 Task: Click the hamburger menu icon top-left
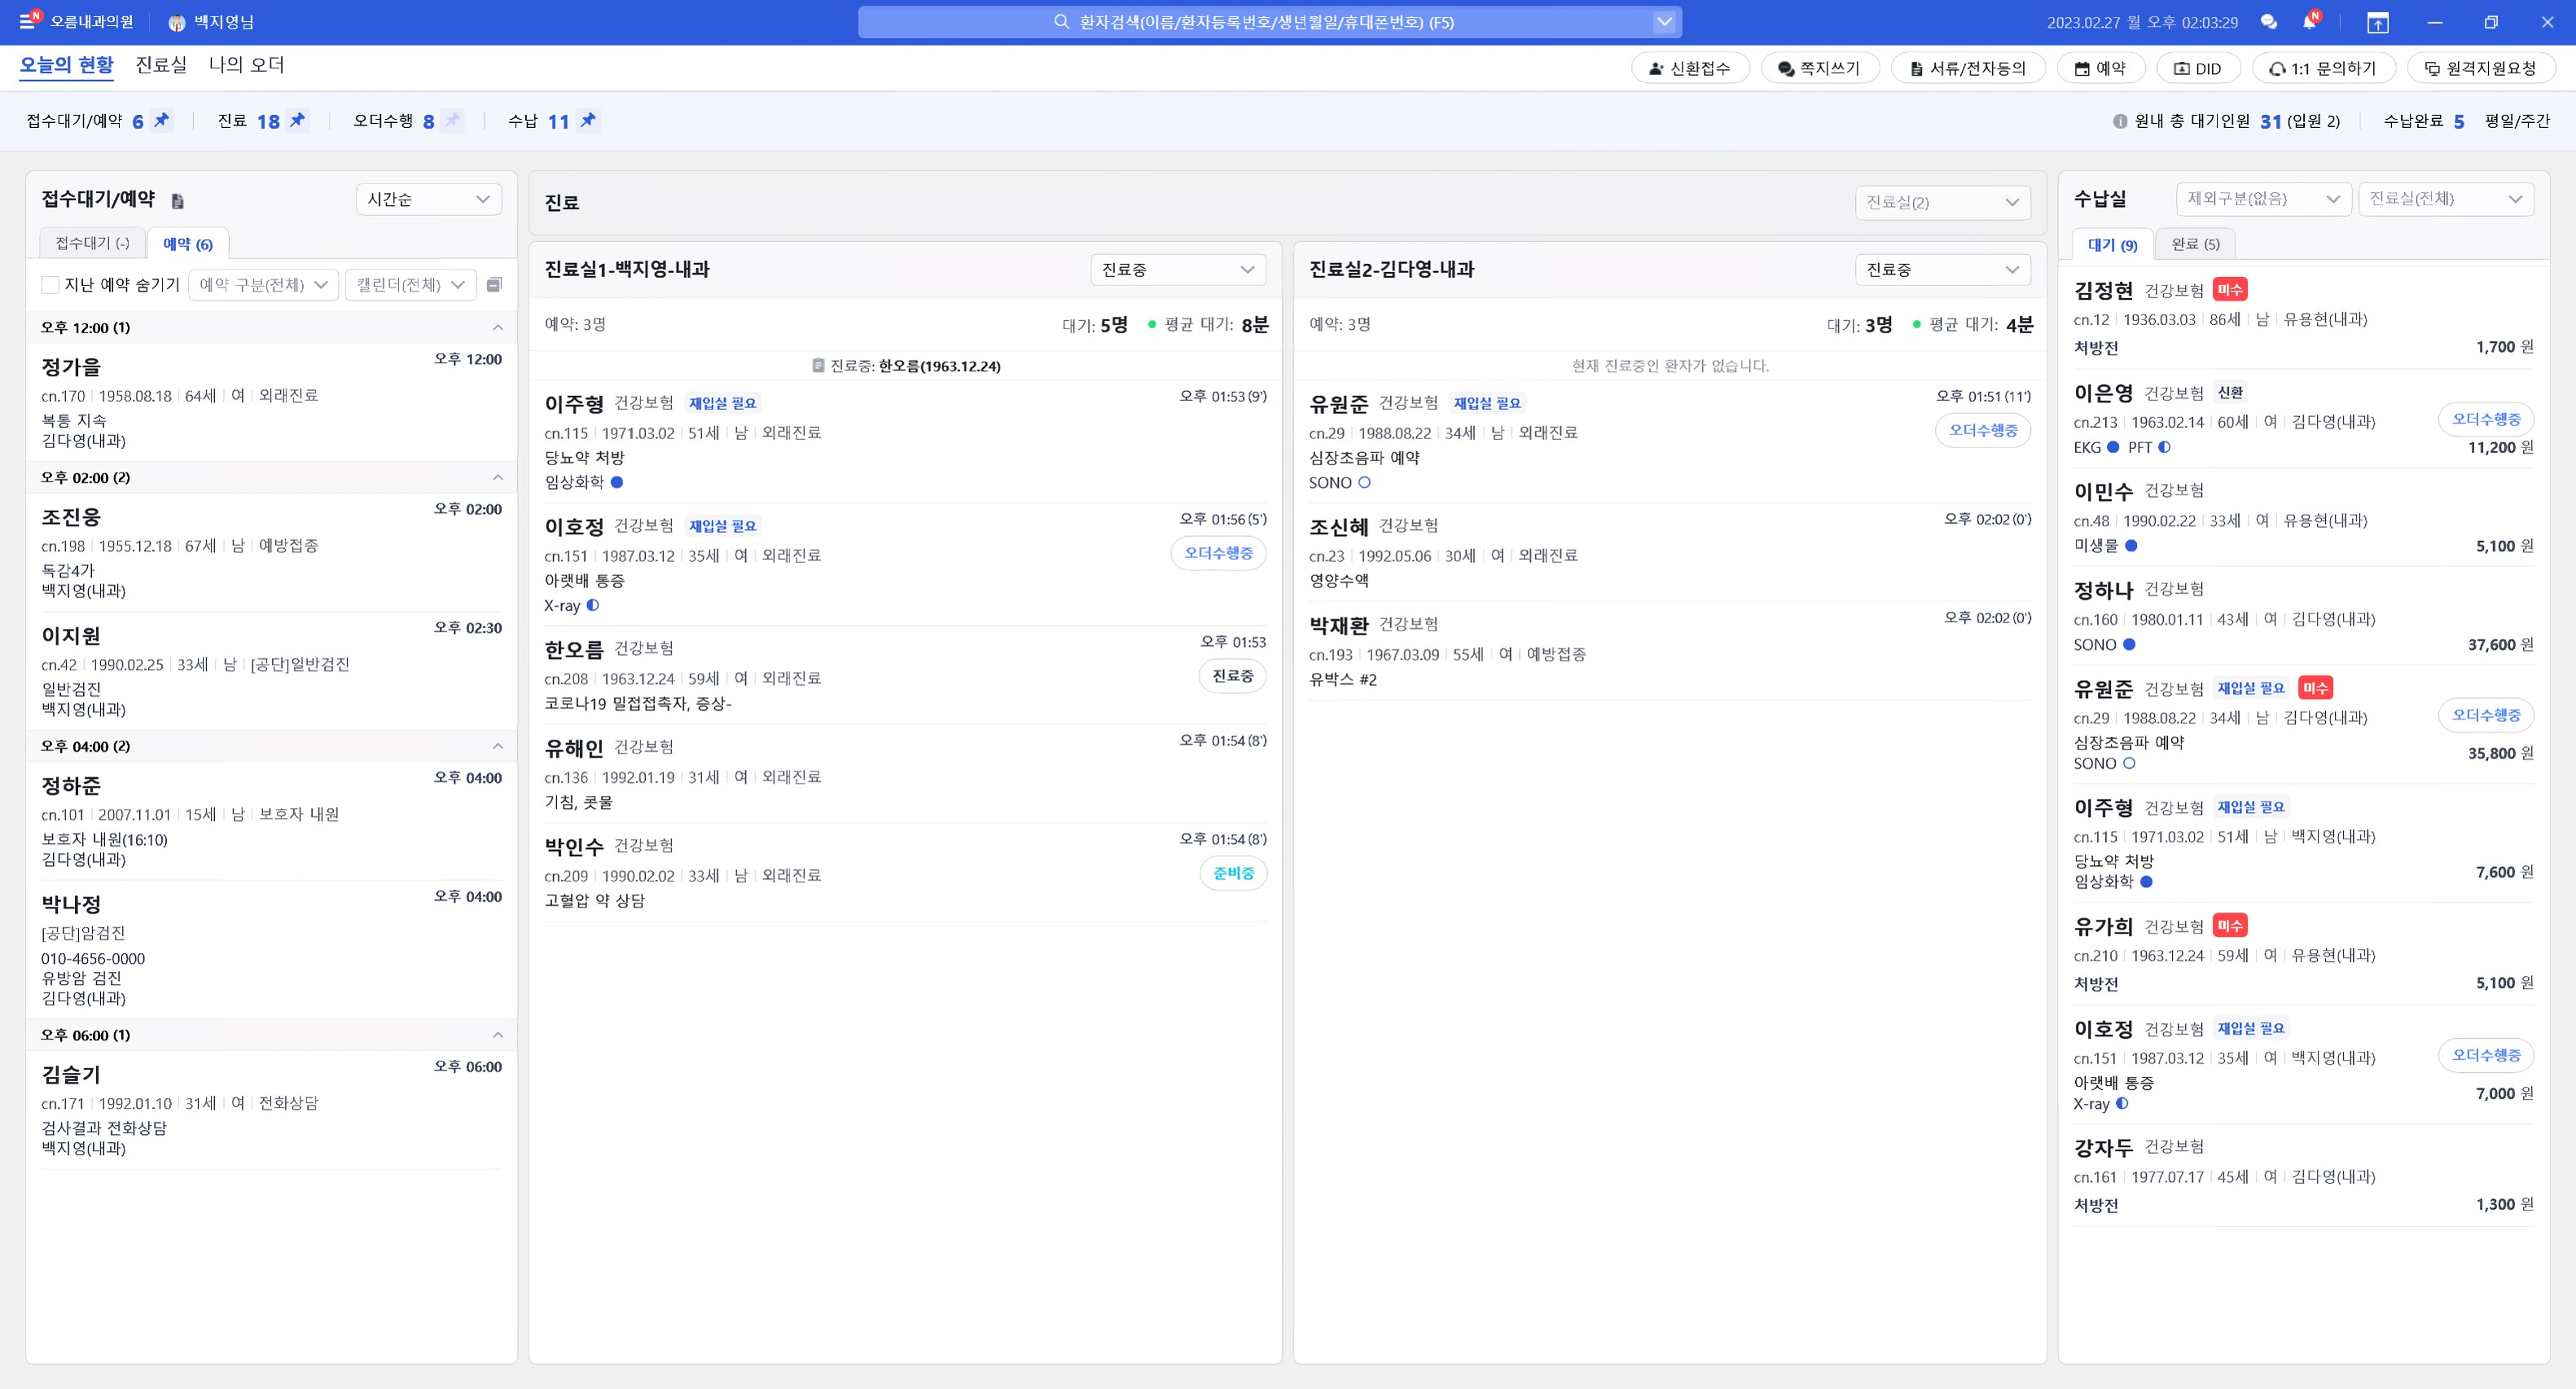tap(28, 21)
